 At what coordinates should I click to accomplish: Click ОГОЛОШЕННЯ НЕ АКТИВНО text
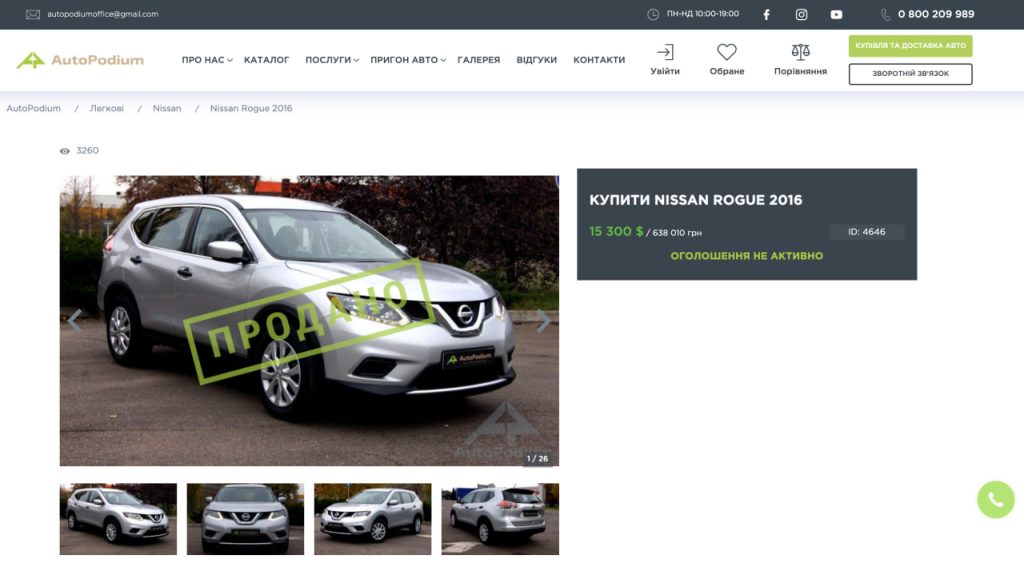tap(746, 256)
